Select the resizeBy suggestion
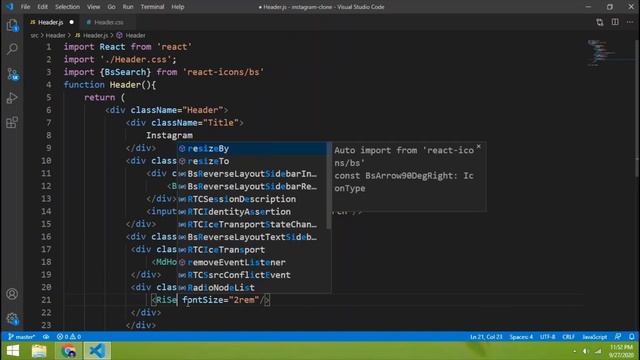Viewport: 640px width, 360px height. (252, 149)
